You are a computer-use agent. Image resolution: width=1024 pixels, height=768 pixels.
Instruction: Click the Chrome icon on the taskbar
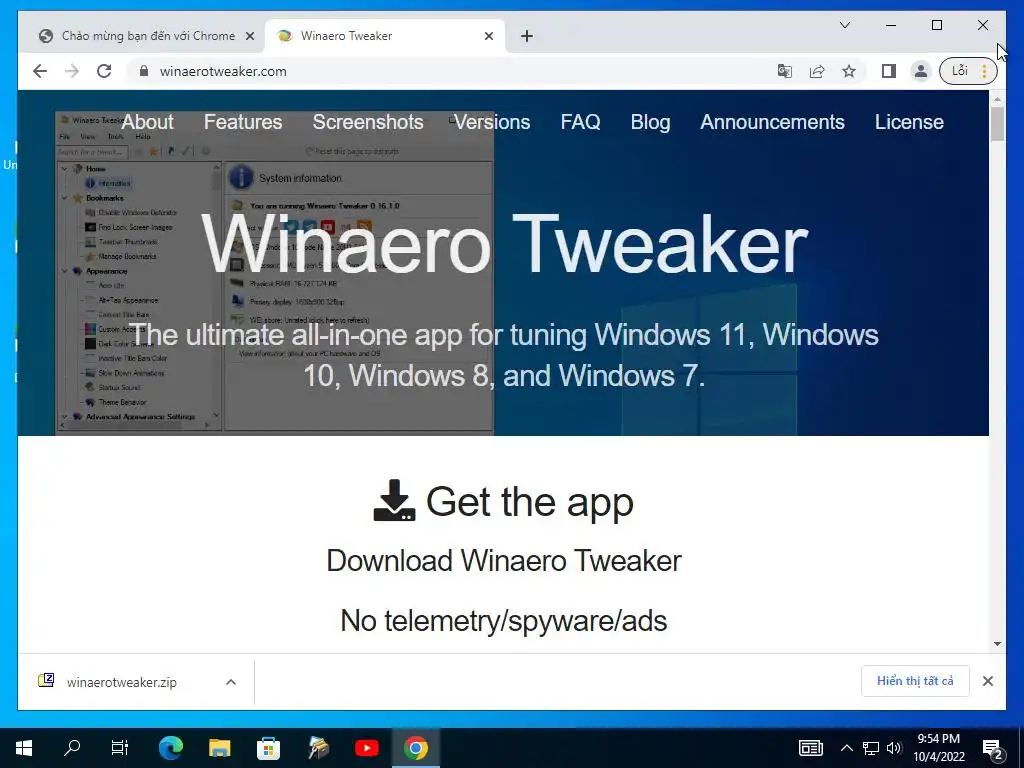coord(416,748)
